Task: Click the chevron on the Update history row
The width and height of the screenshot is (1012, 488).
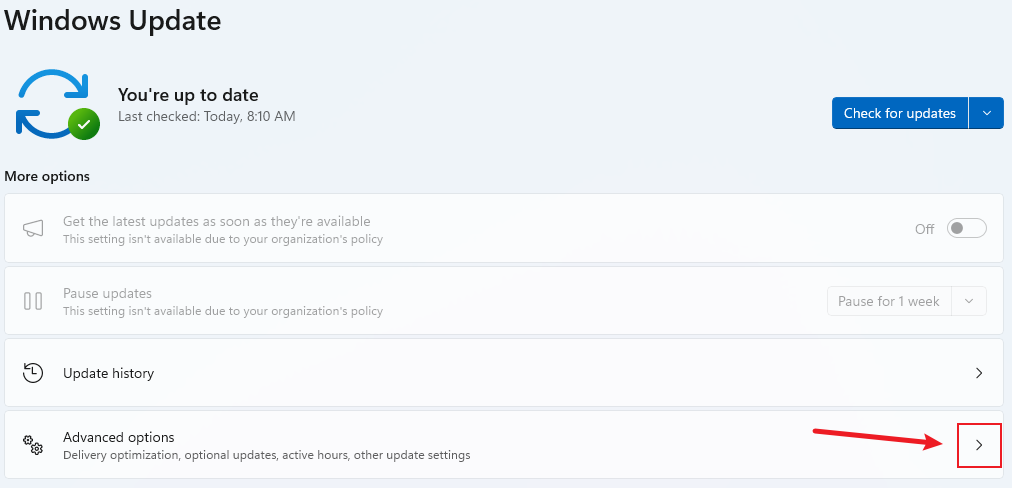Action: point(979,373)
